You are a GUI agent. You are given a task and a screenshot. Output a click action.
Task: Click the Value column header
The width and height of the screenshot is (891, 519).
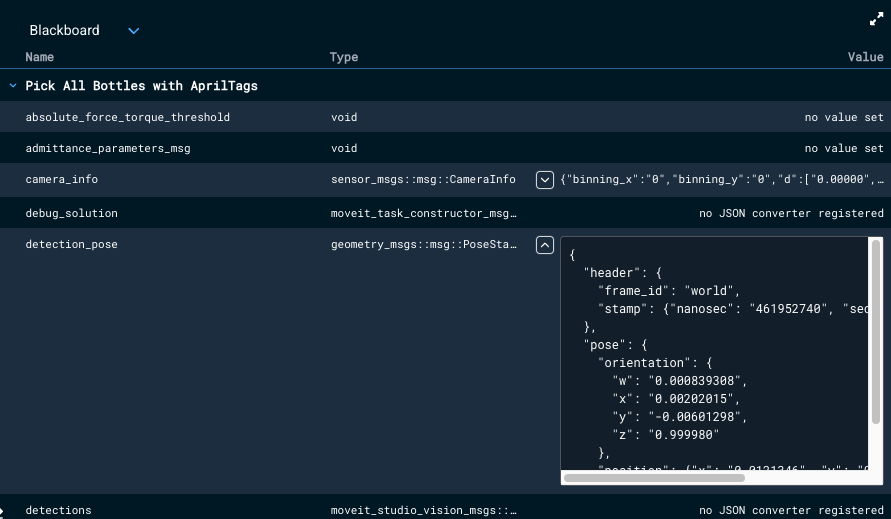(x=865, y=57)
